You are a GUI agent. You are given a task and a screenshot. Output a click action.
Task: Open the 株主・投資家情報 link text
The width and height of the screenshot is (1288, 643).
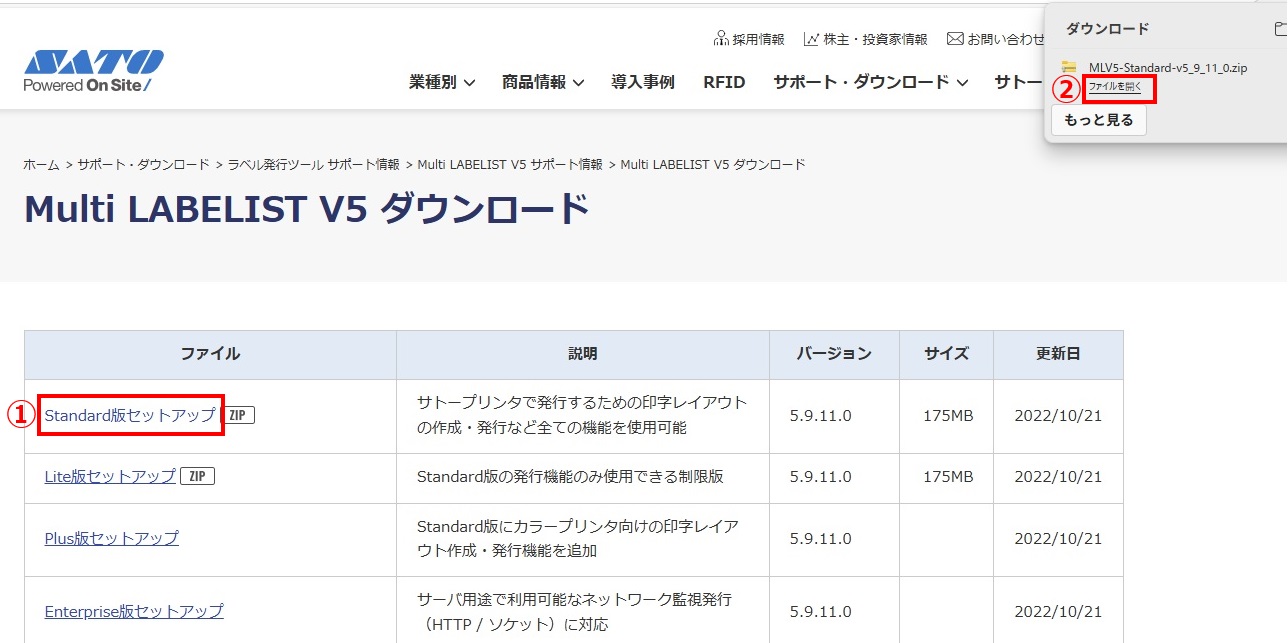point(875,39)
